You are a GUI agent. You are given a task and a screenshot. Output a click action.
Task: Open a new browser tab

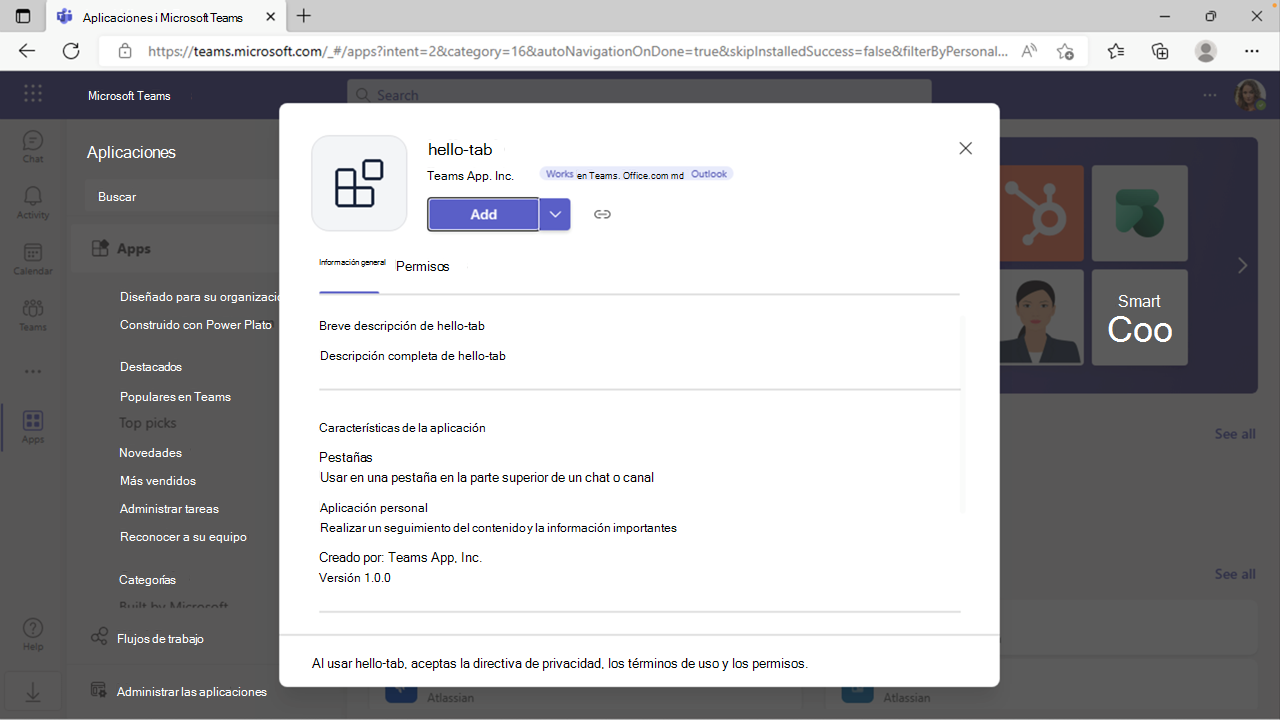(x=304, y=16)
